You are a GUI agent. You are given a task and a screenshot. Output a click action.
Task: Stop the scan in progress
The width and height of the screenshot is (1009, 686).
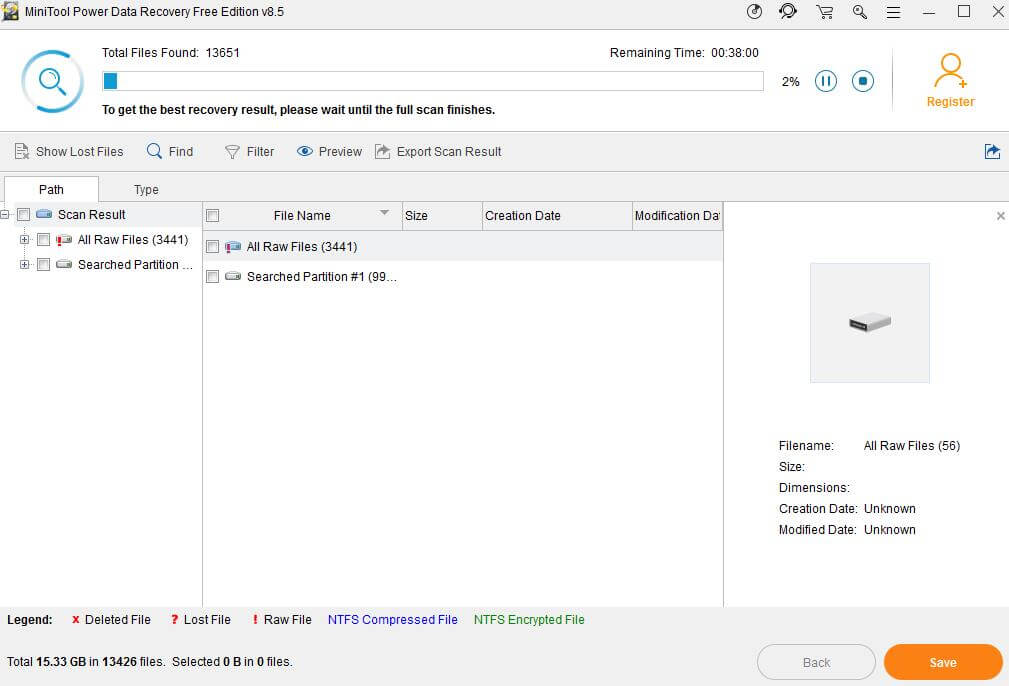(x=863, y=81)
